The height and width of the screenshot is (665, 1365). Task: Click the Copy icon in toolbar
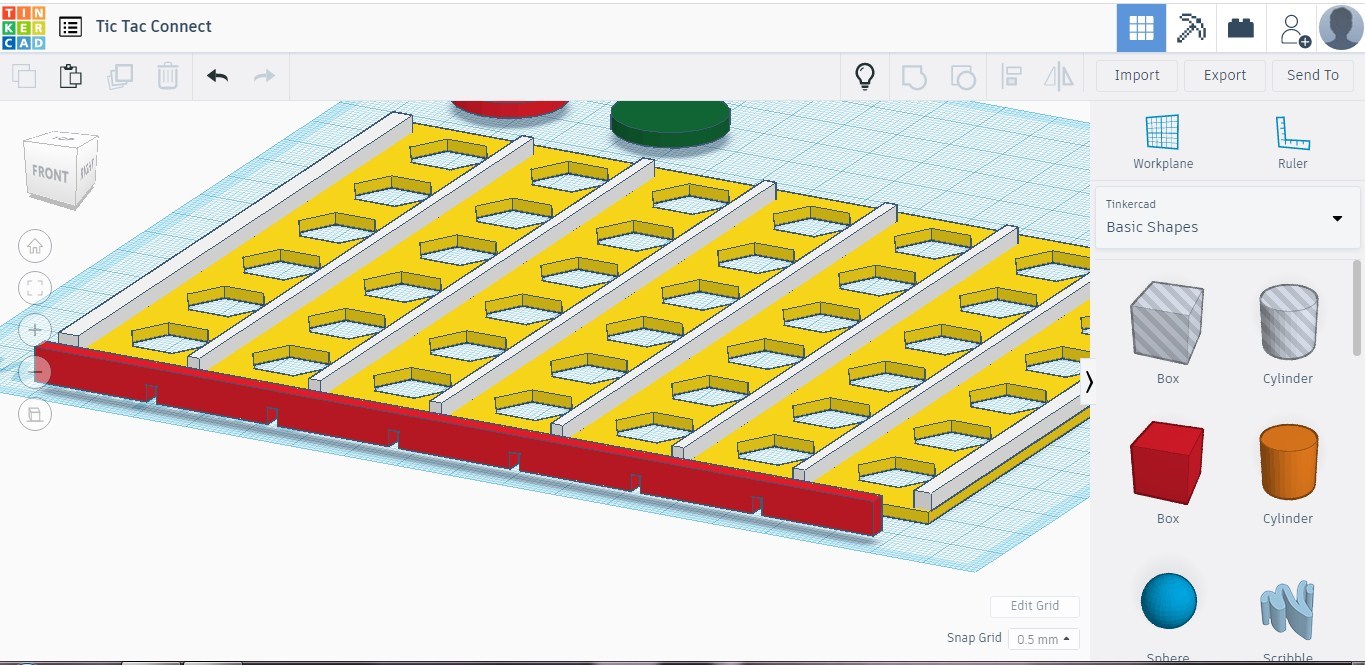(x=24, y=76)
